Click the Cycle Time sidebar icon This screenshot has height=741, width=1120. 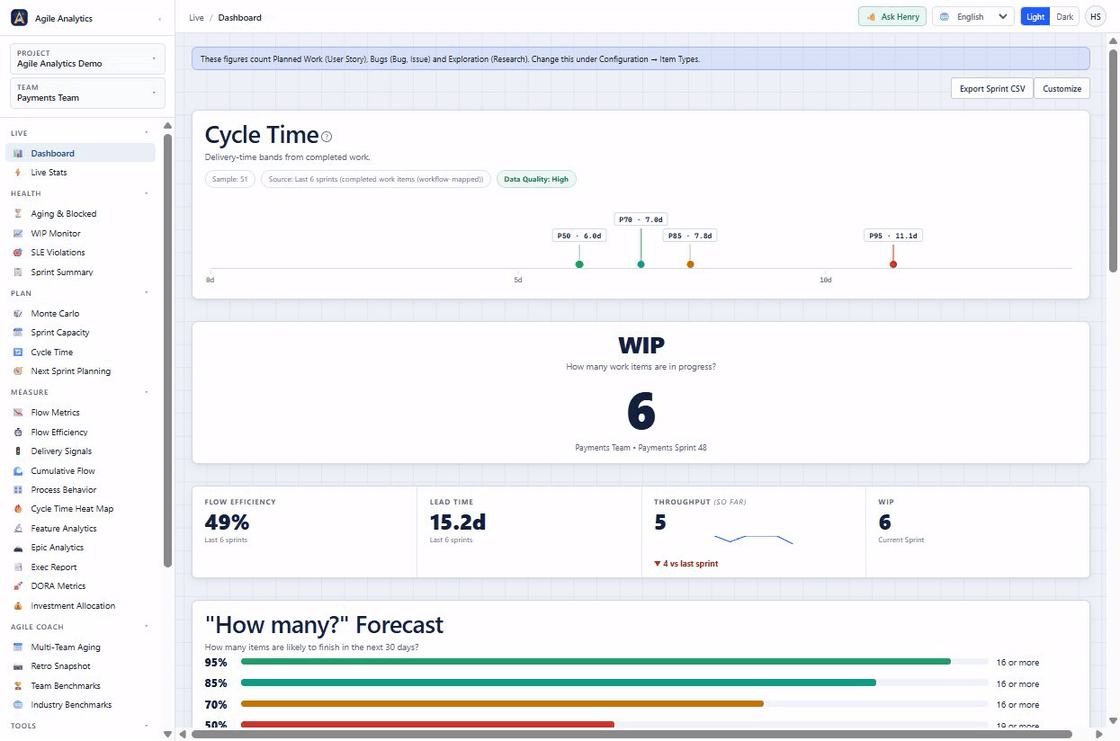pos(18,352)
